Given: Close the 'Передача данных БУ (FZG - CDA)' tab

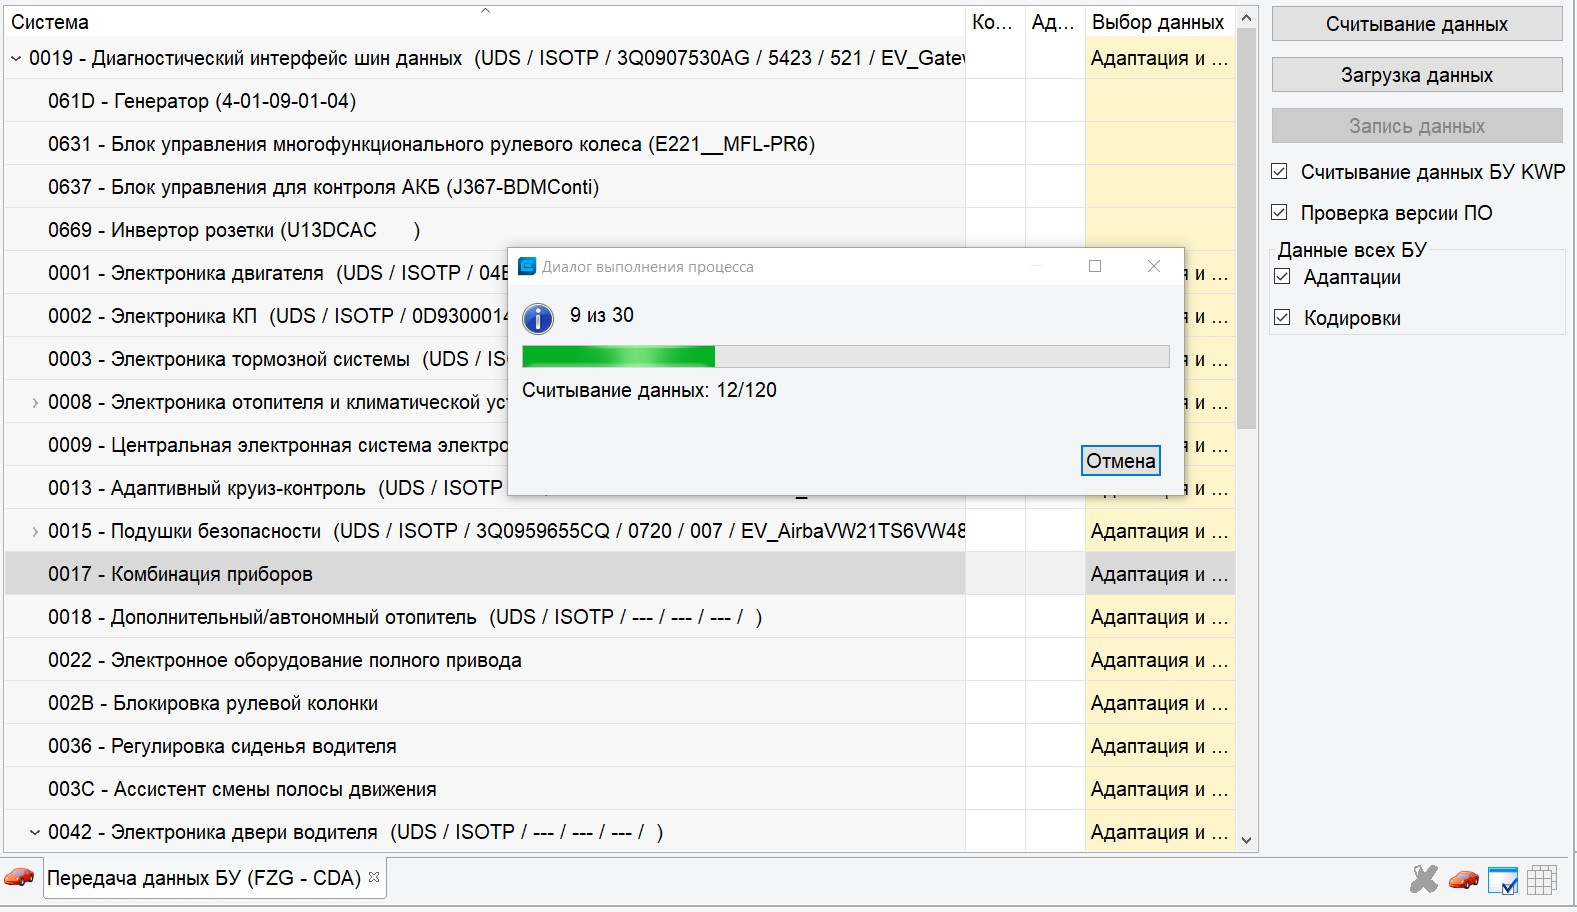Looking at the screenshot, I should tap(374, 877).
